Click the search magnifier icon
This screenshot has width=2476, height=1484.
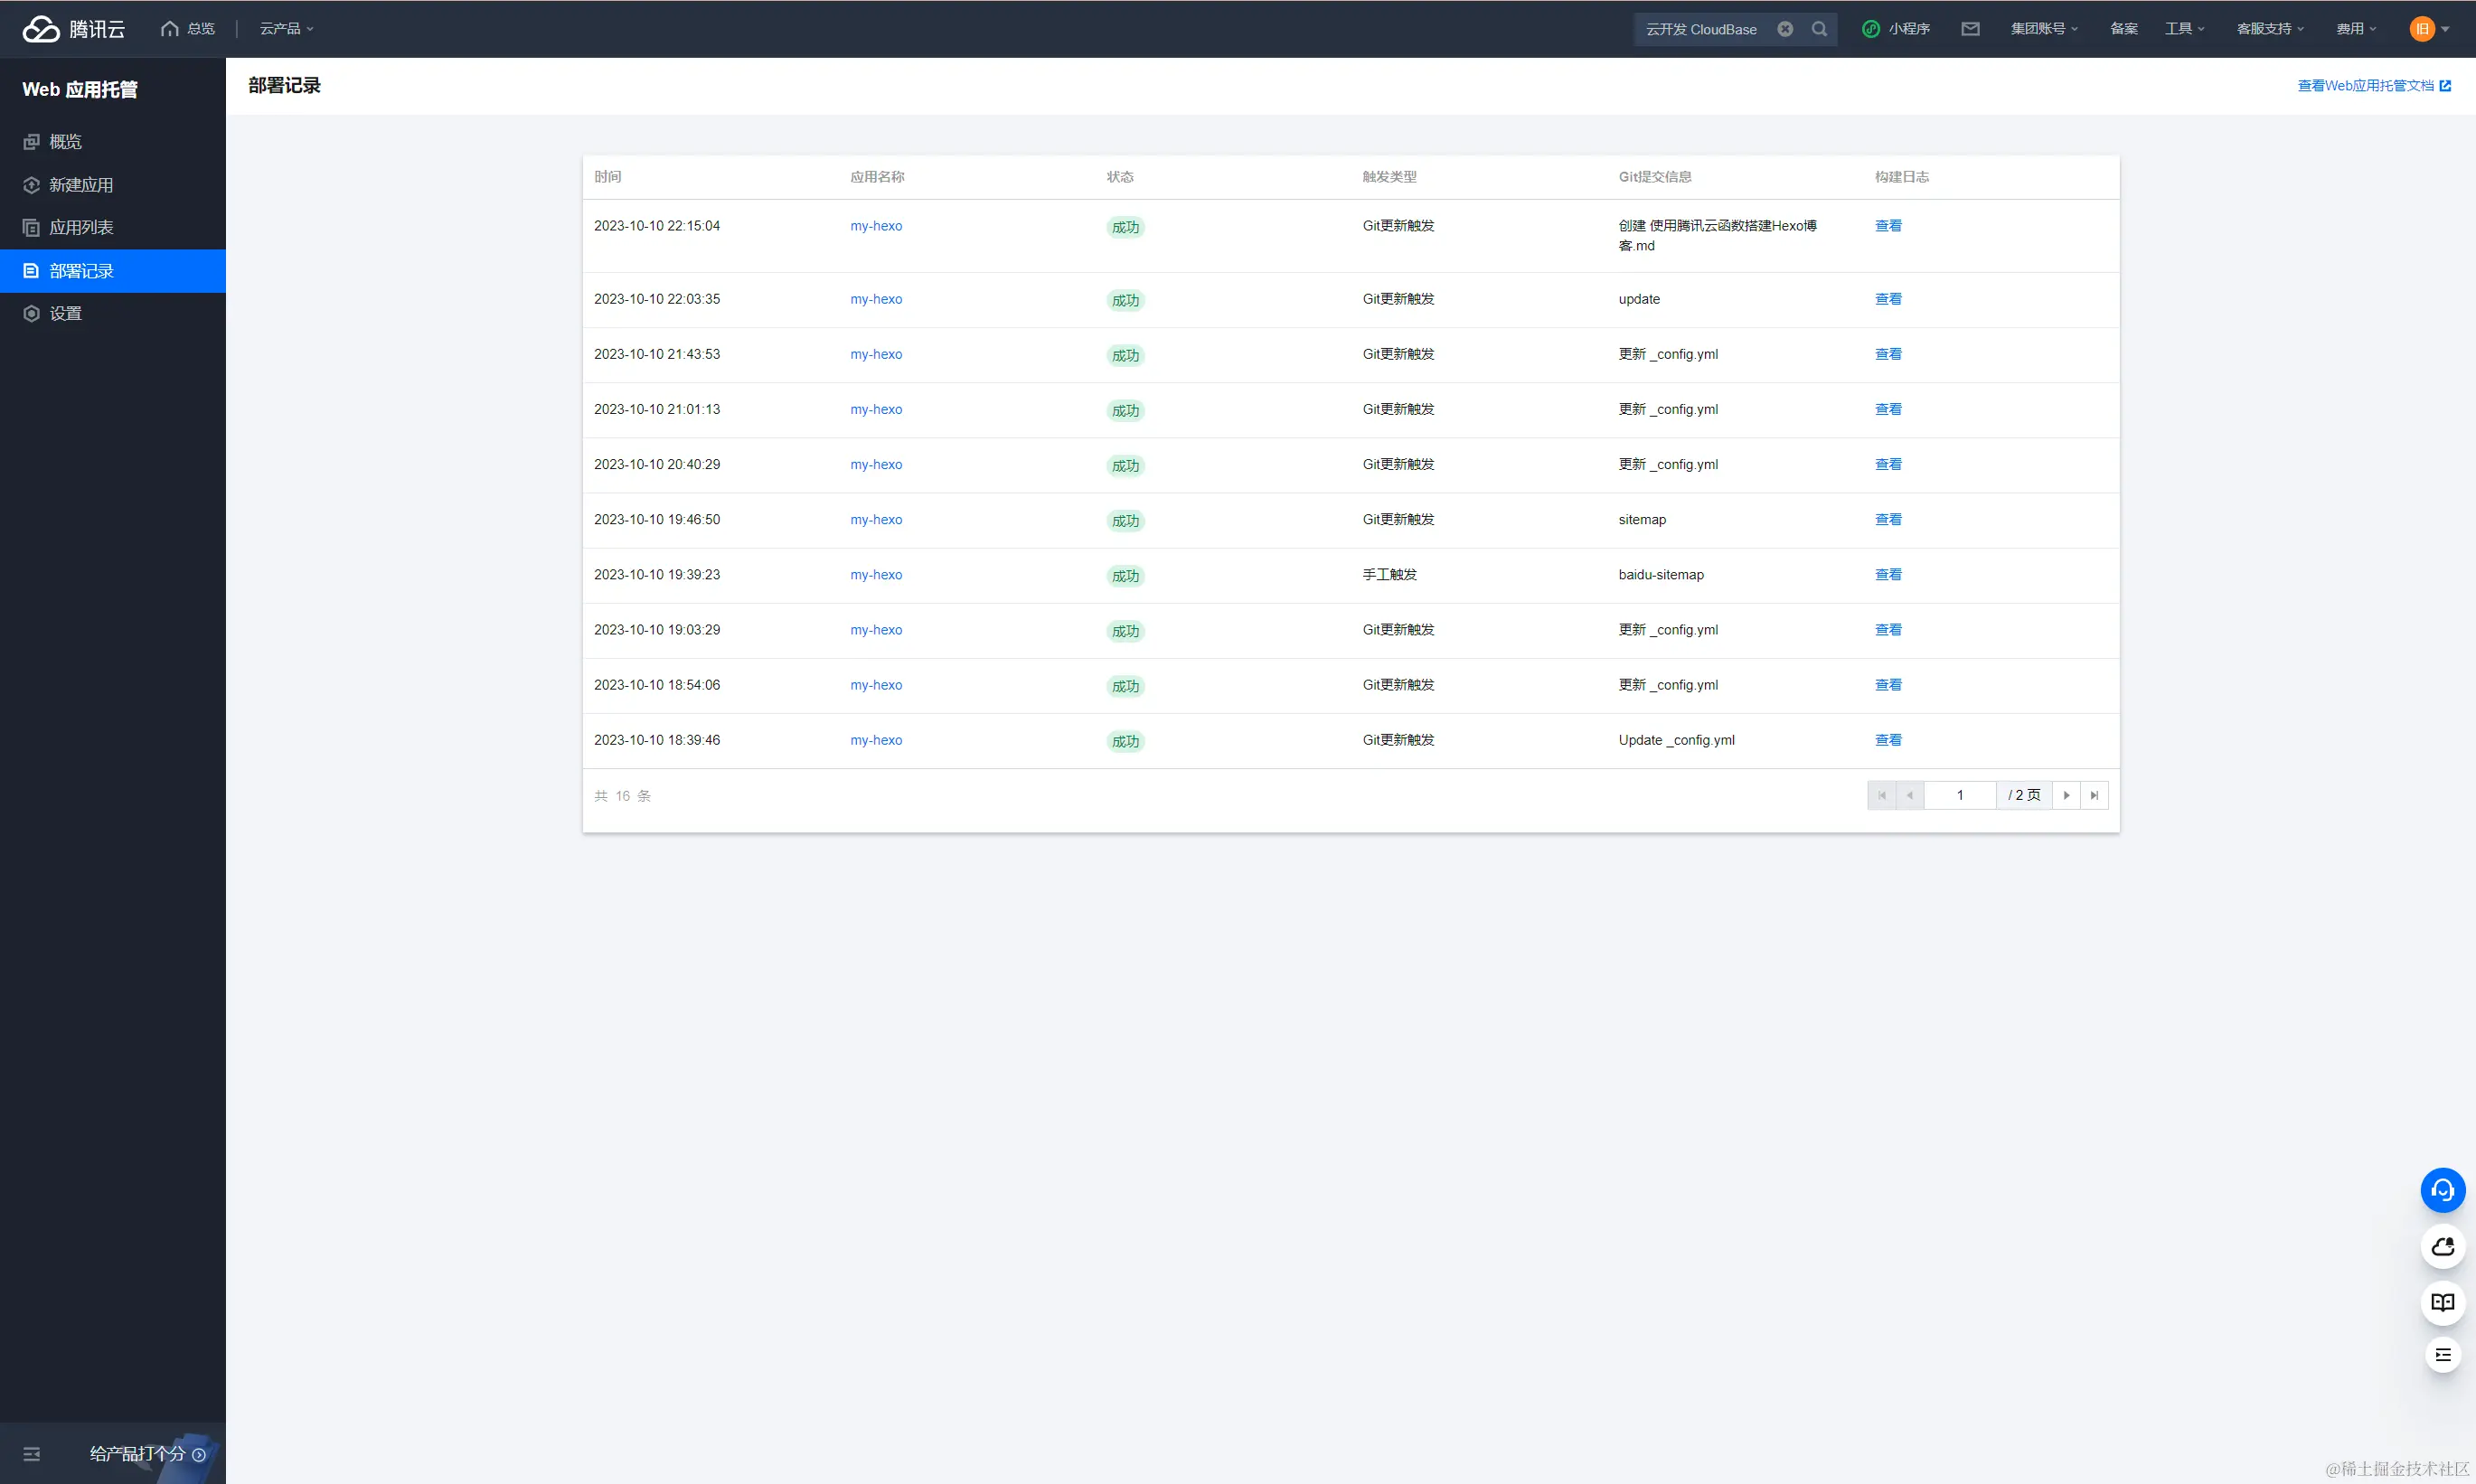[1819, 29]
